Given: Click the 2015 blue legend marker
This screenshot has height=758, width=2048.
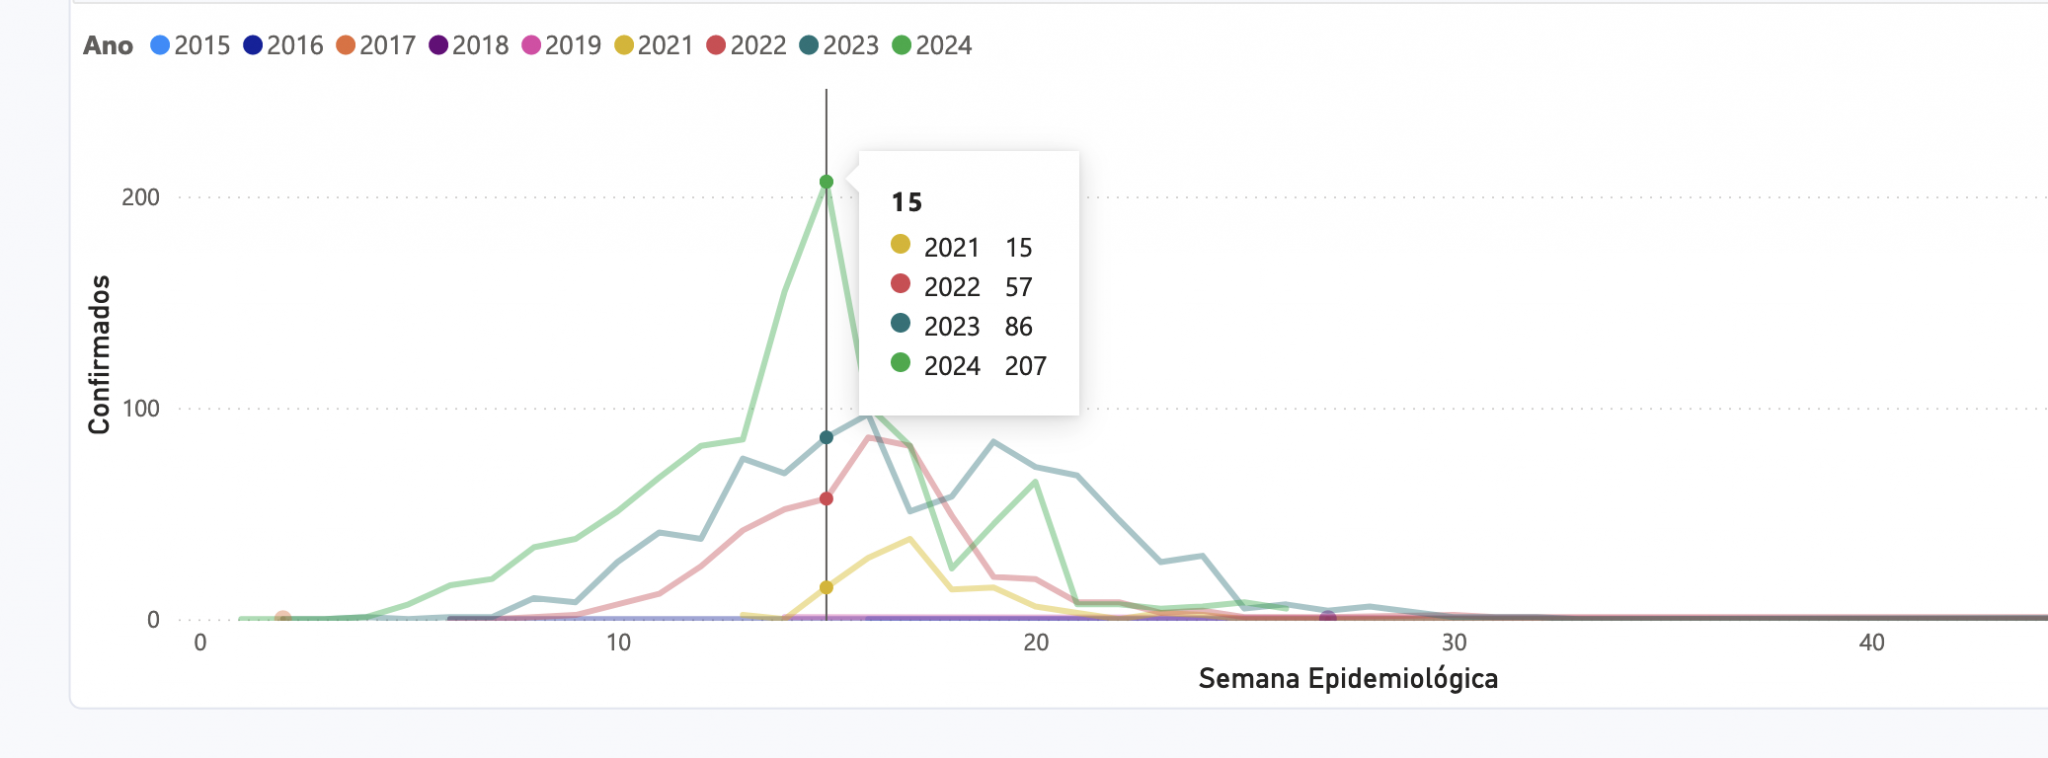Looking at the screenshot, I should point(160,46).
